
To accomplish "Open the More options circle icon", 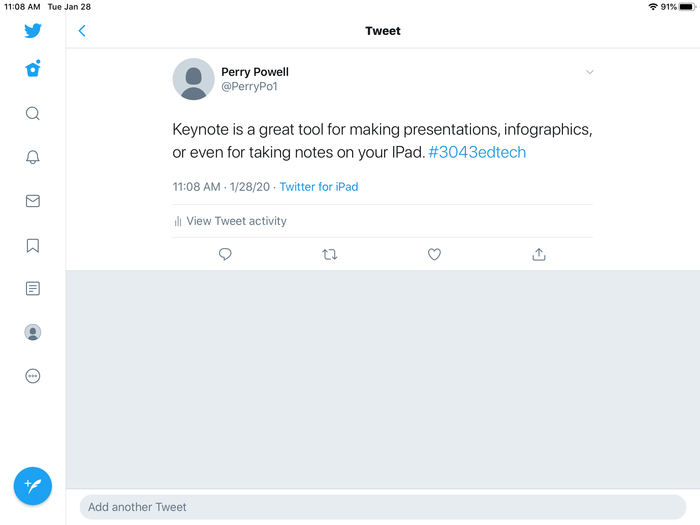I will (33, 376).
